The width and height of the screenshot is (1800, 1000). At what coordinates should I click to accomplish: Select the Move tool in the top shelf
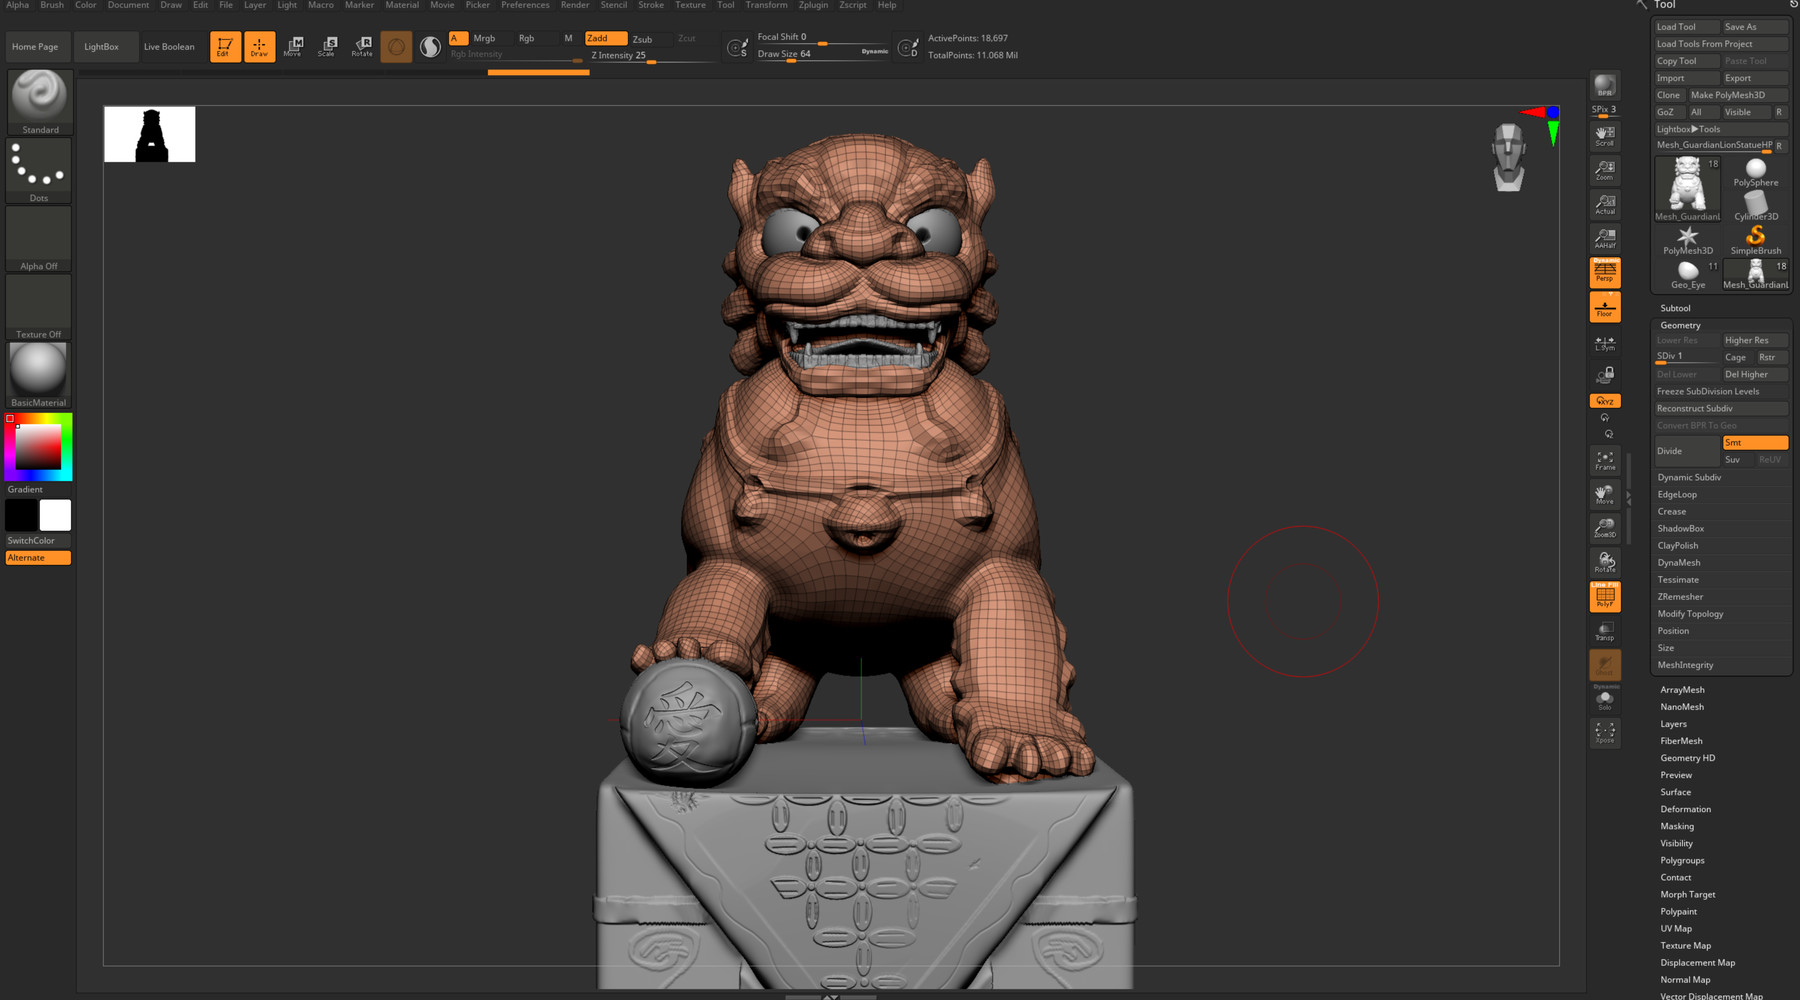pyautogui.click(x=293, y=46)
